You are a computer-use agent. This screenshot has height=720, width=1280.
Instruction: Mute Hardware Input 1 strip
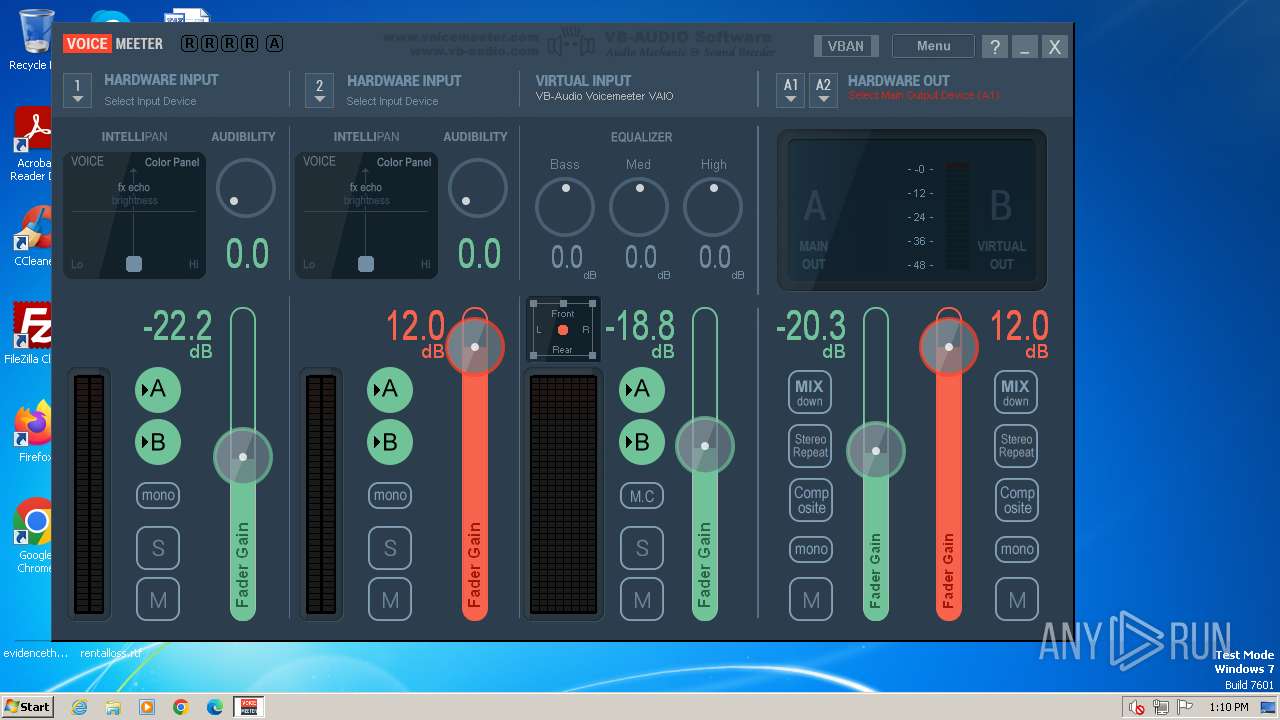[158, 600]
